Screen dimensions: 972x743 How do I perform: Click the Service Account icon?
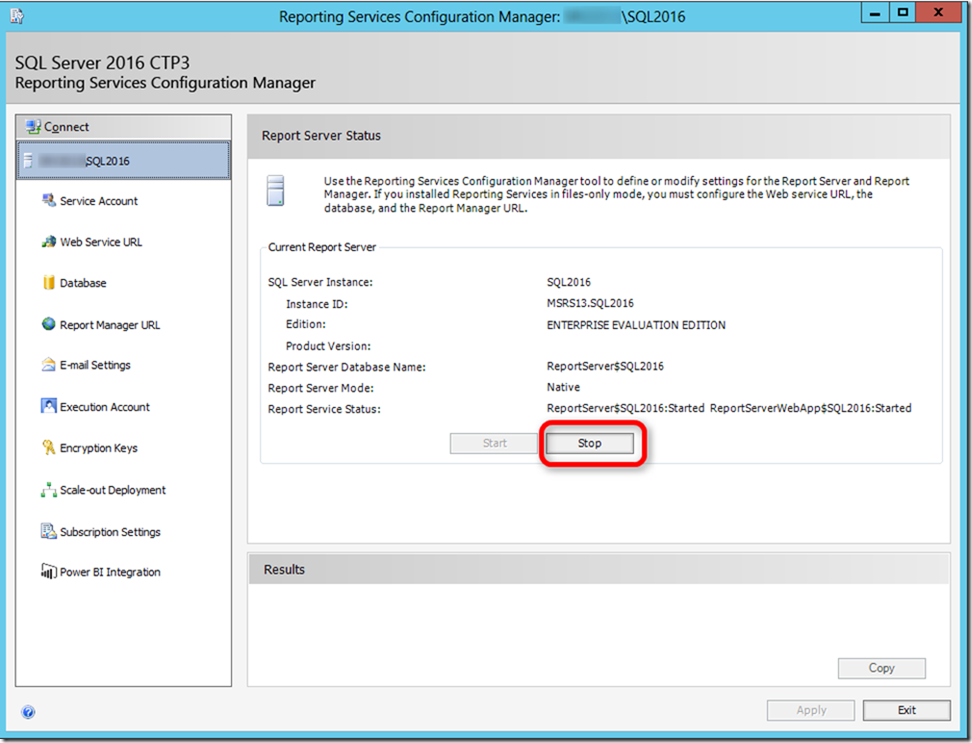[x=49, y=200]
